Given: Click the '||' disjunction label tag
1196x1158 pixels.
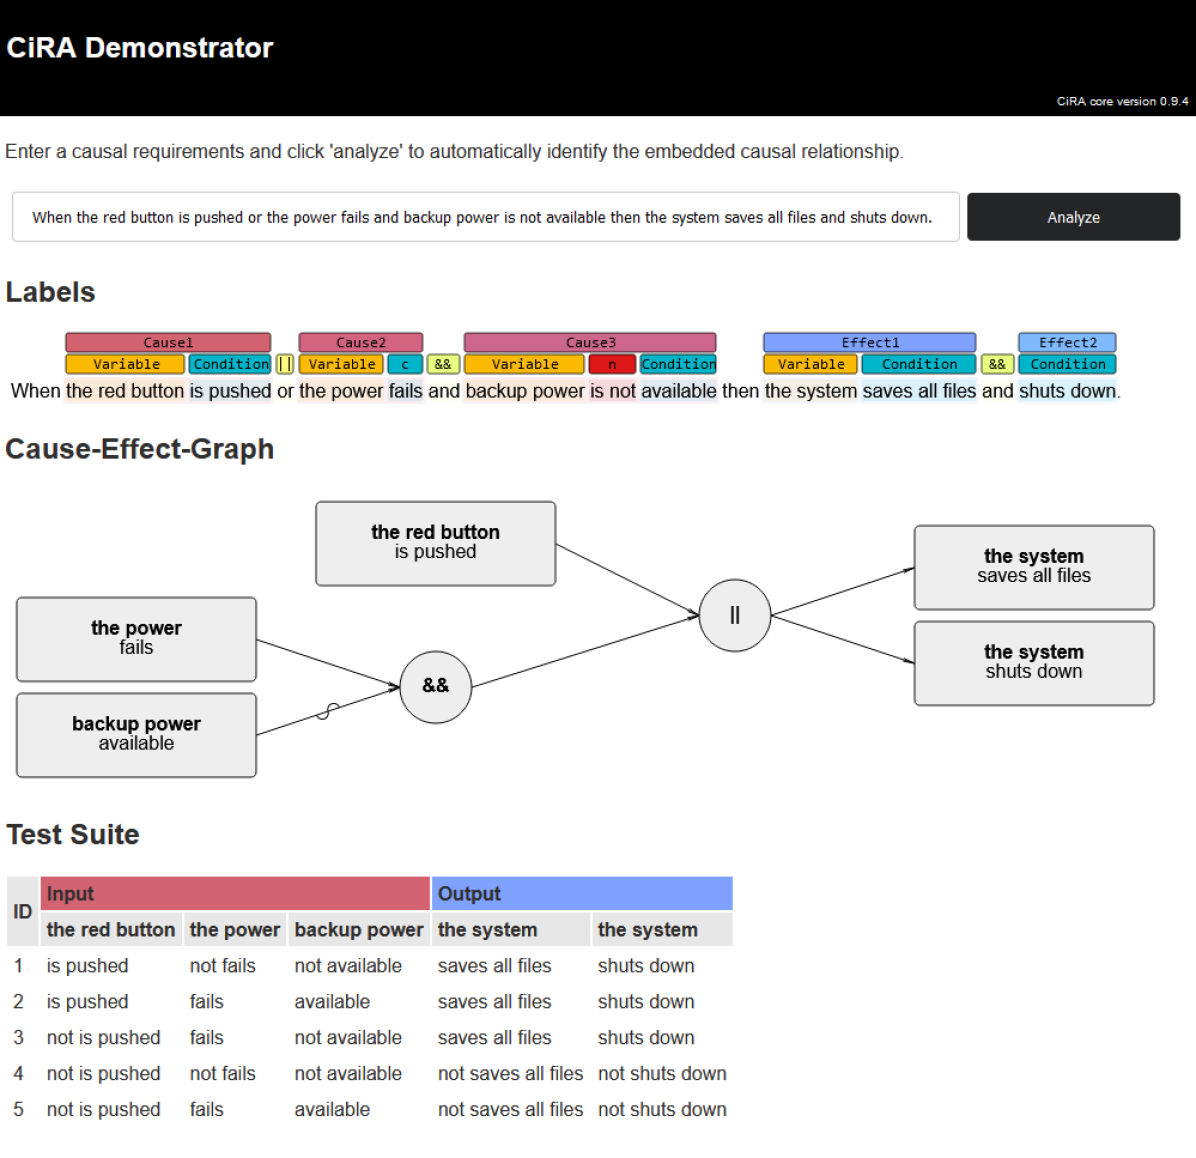Looking at the screenshot, I should pyautogui.click(x=285, y=364).
